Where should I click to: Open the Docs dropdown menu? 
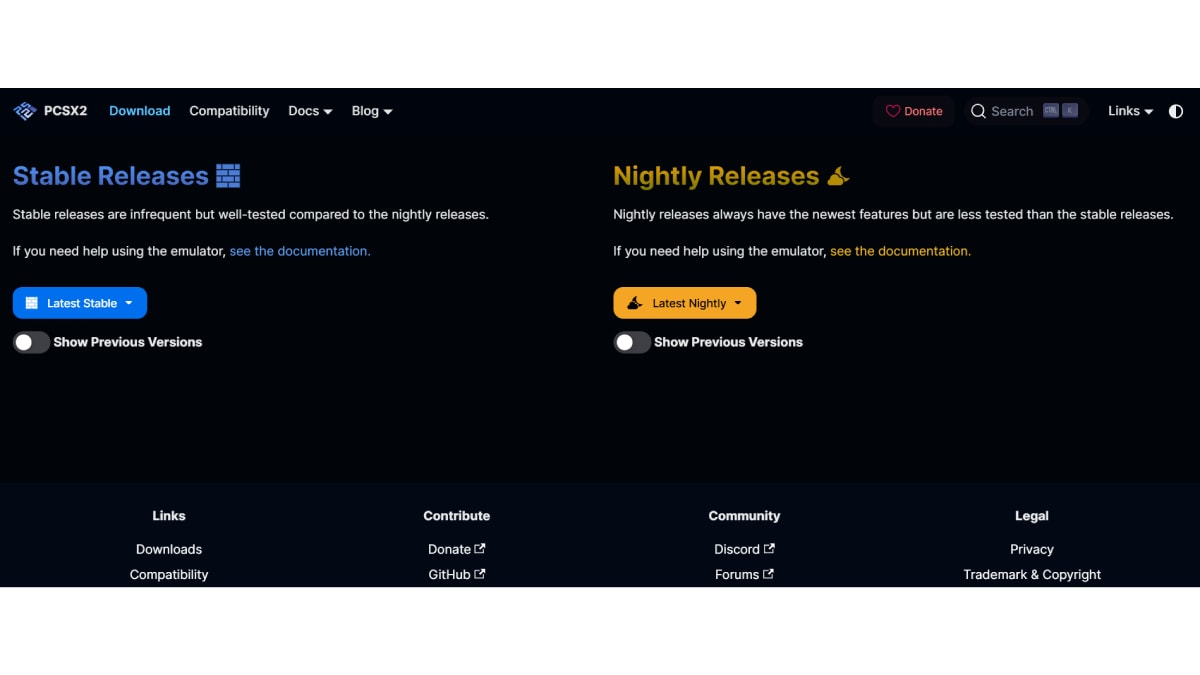[310, 111]
